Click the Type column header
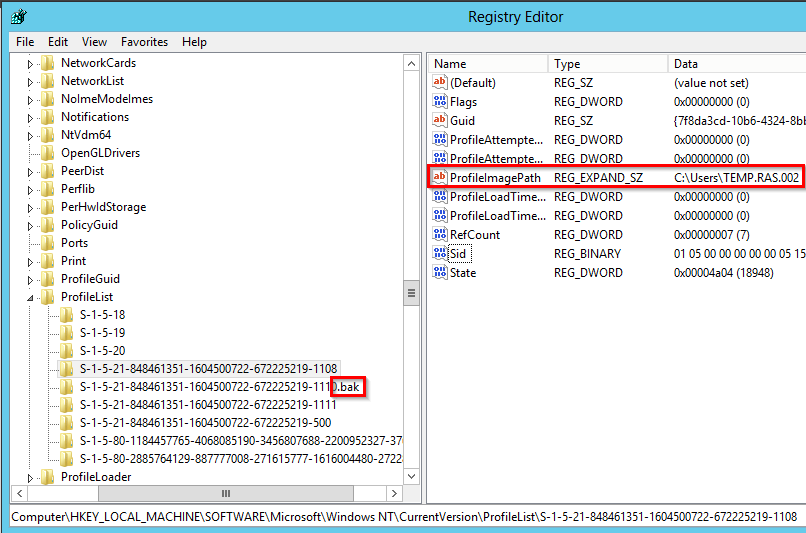The width and height of the screenshot is (806, 533). point(608,64)
